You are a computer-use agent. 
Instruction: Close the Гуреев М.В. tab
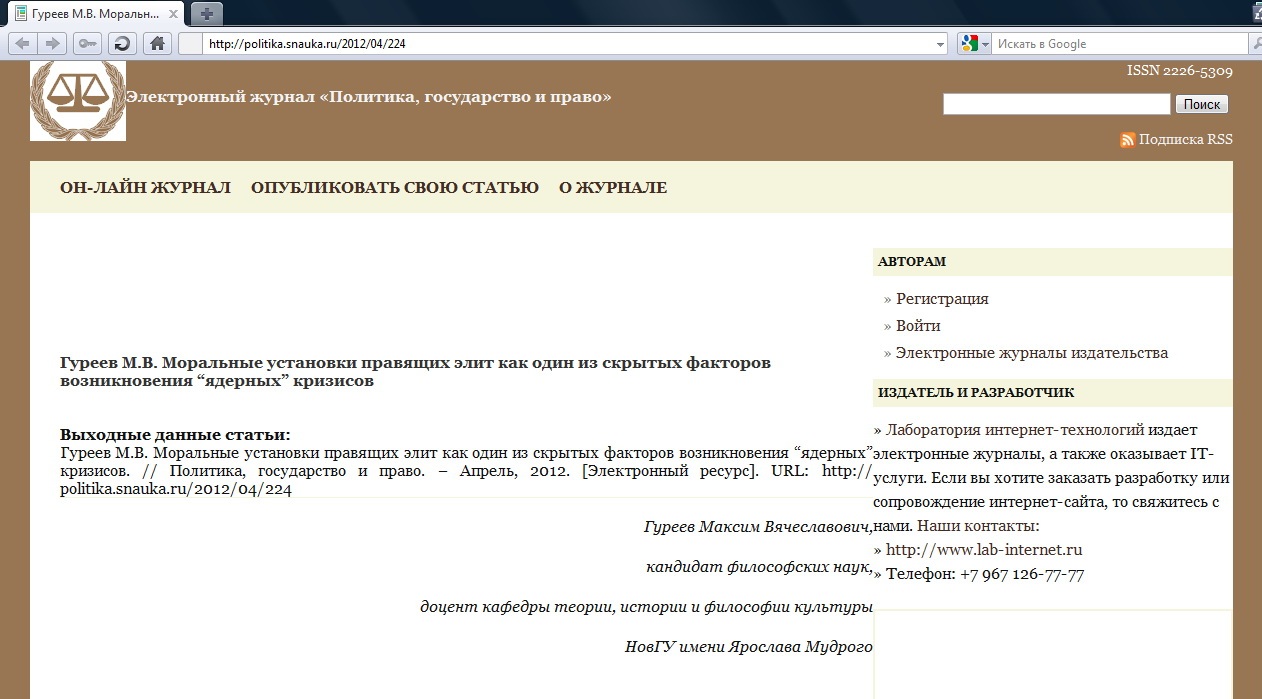pyautogui.click(x=175, y=14)
